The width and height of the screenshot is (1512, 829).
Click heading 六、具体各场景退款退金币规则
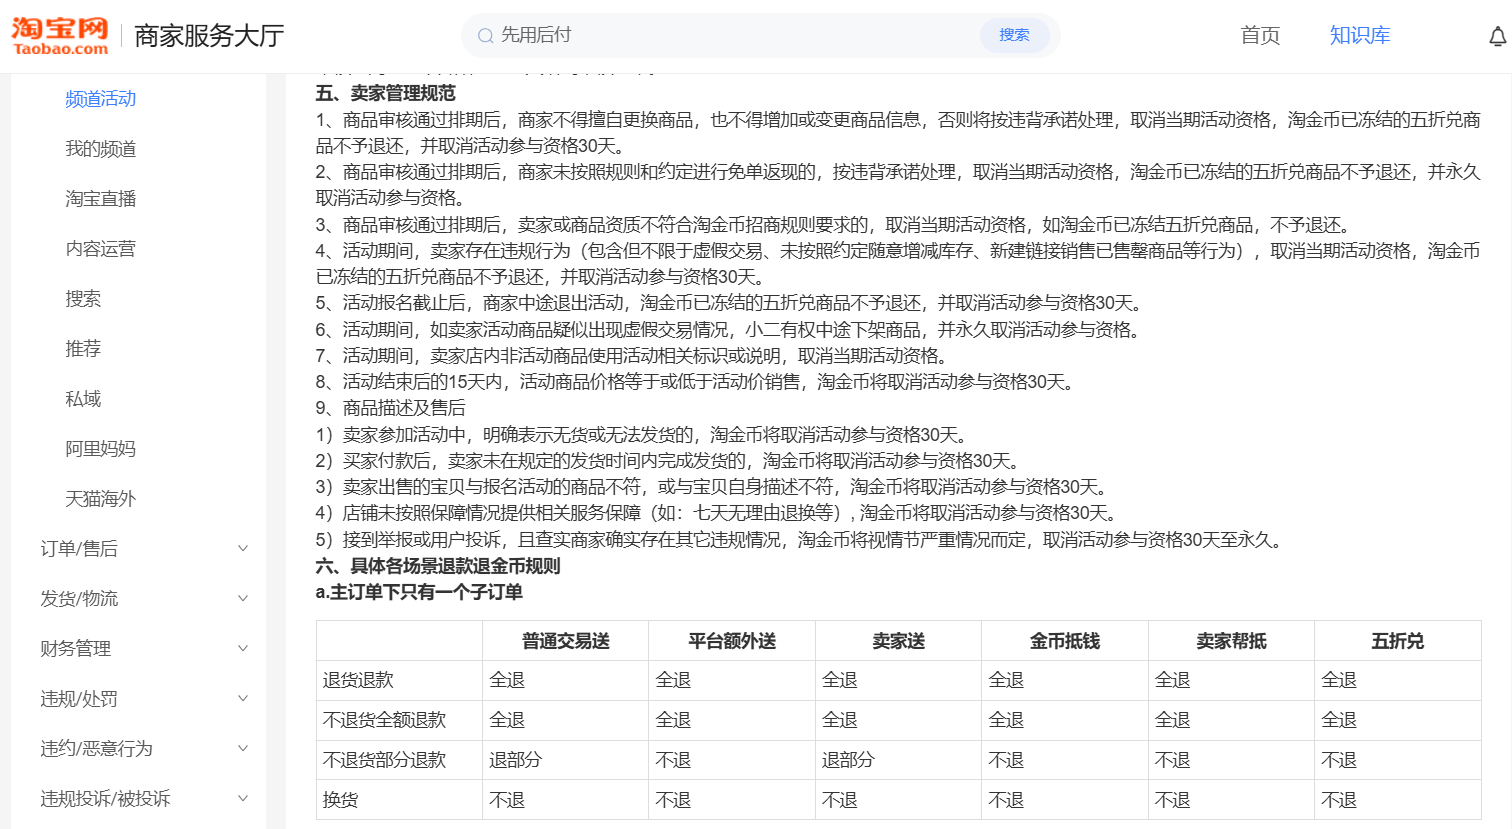coord(438,566)
